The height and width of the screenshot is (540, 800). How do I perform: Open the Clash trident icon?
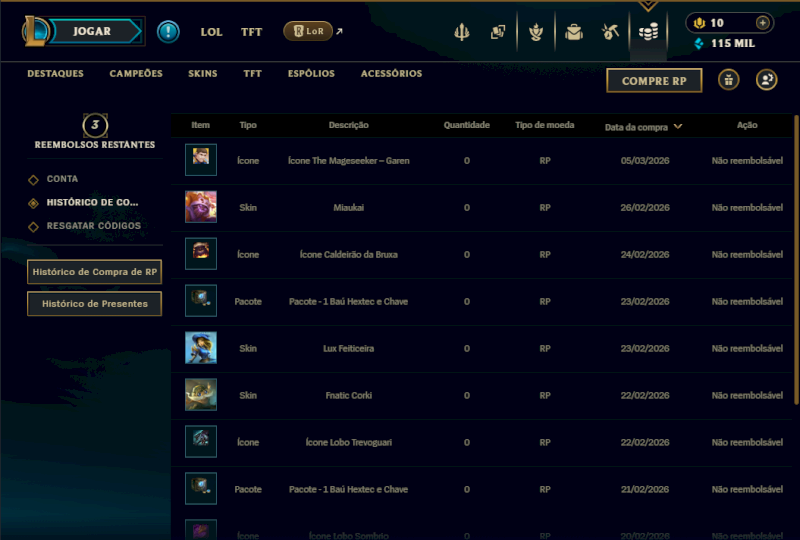(x=462, y=32)
